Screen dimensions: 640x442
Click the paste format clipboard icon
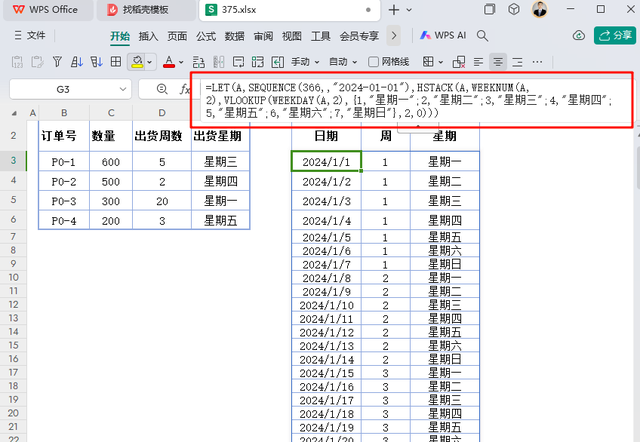(37, 62)
